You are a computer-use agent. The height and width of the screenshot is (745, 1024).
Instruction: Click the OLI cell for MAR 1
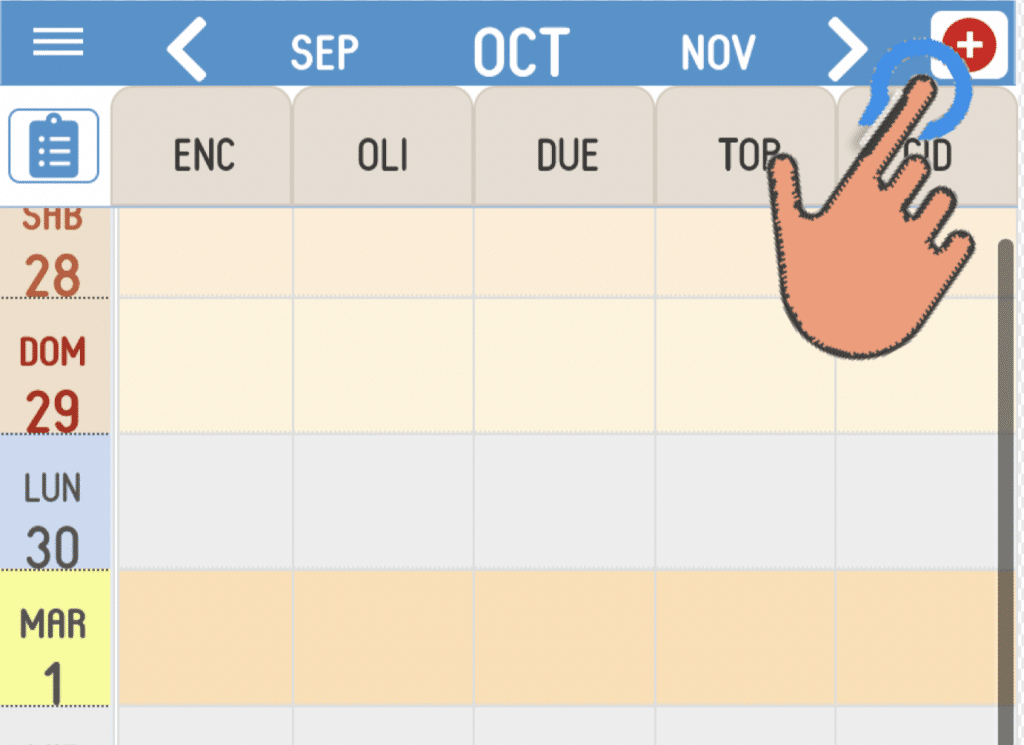pos(383,638)
